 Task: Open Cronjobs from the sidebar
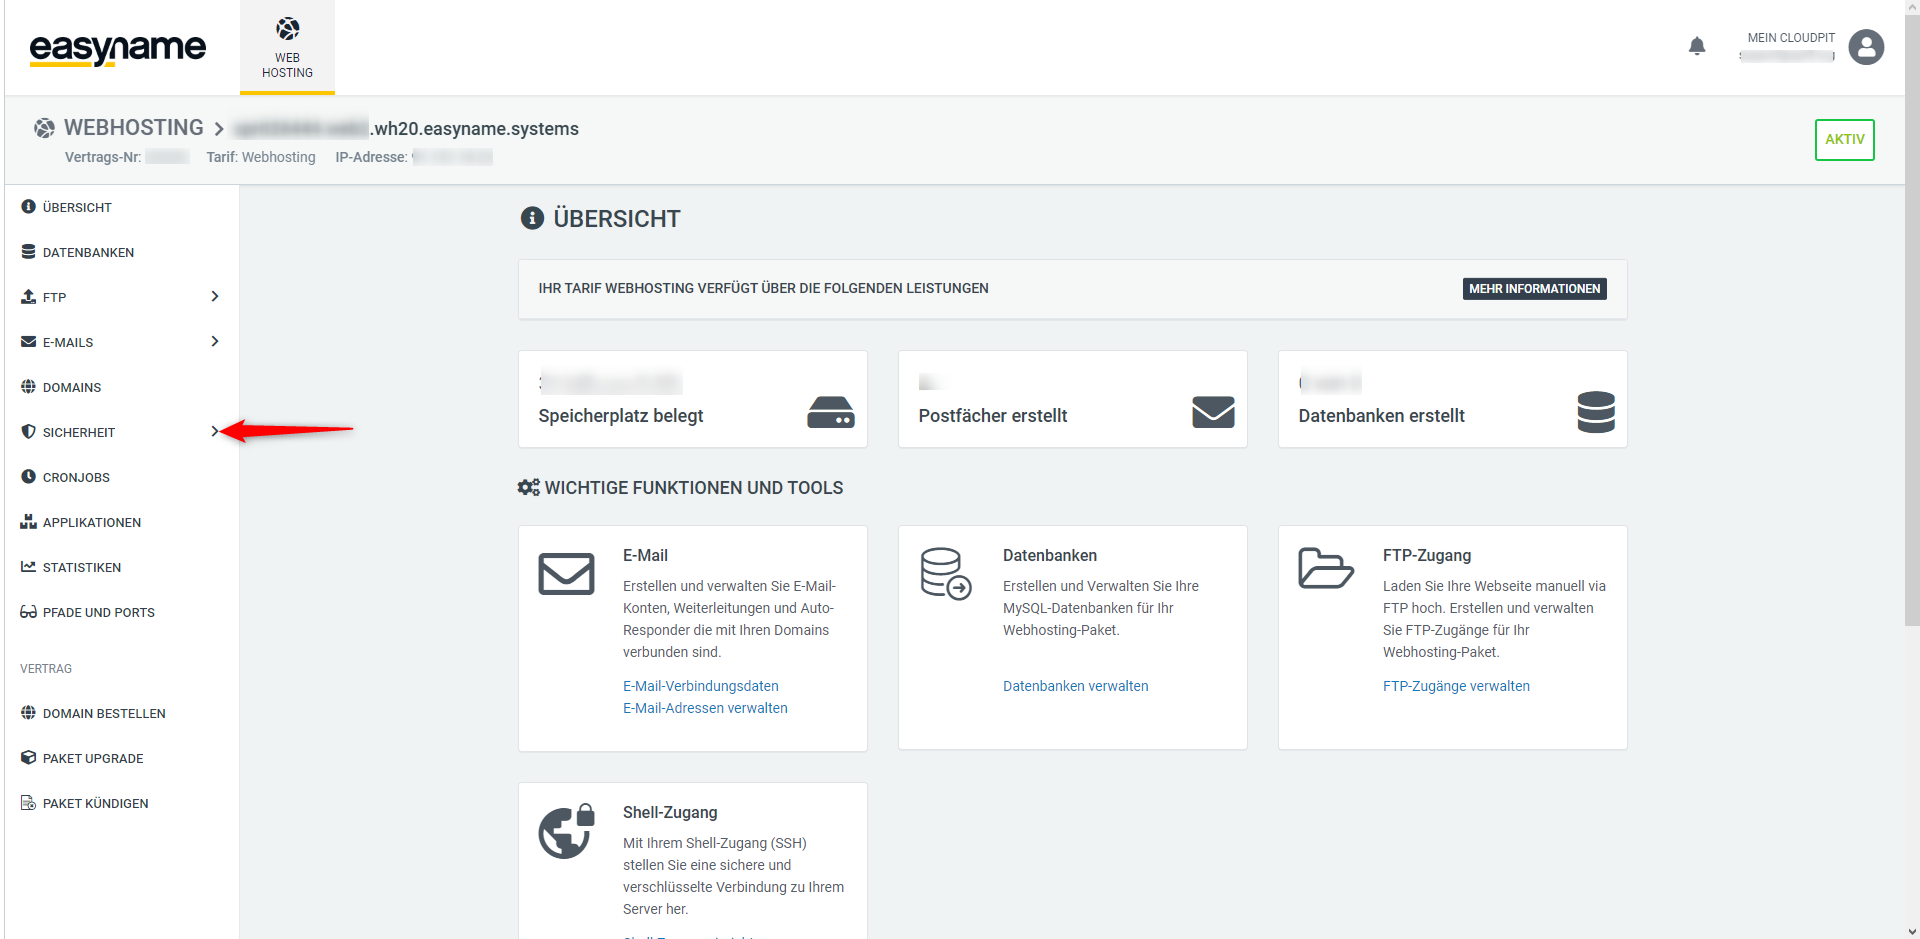76,478
